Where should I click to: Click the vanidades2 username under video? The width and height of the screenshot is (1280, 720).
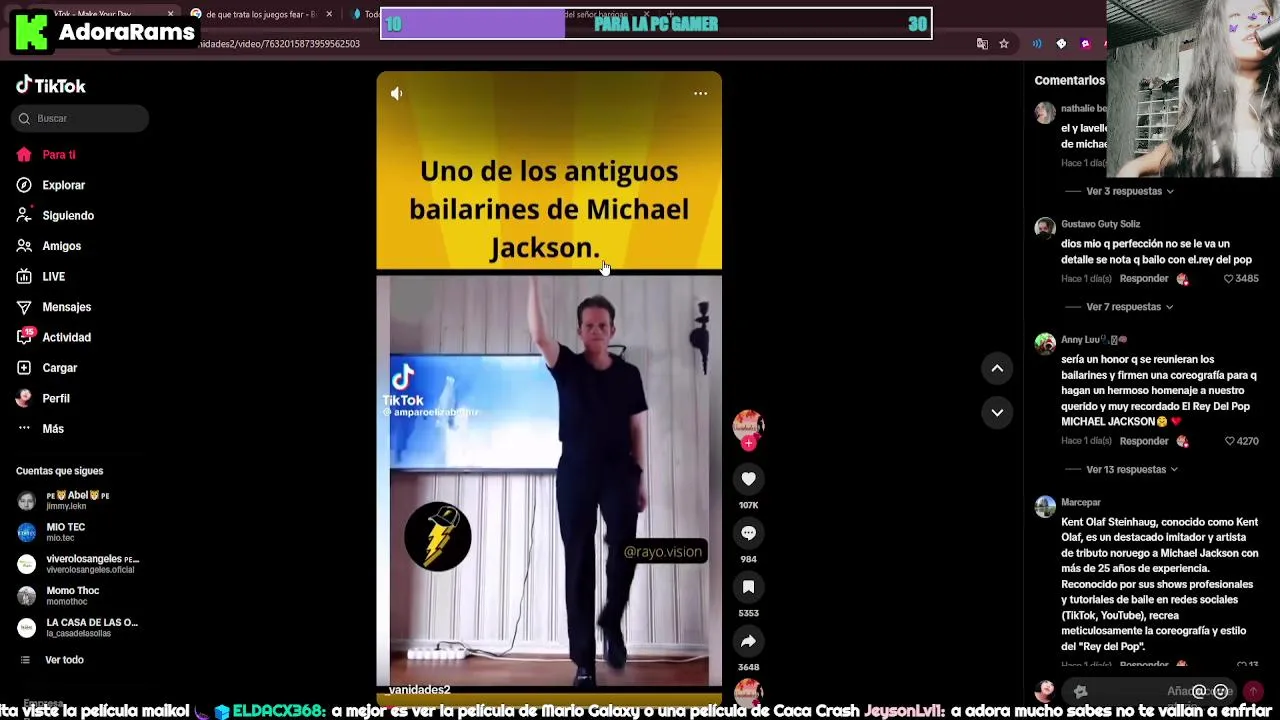click(419, 690)
